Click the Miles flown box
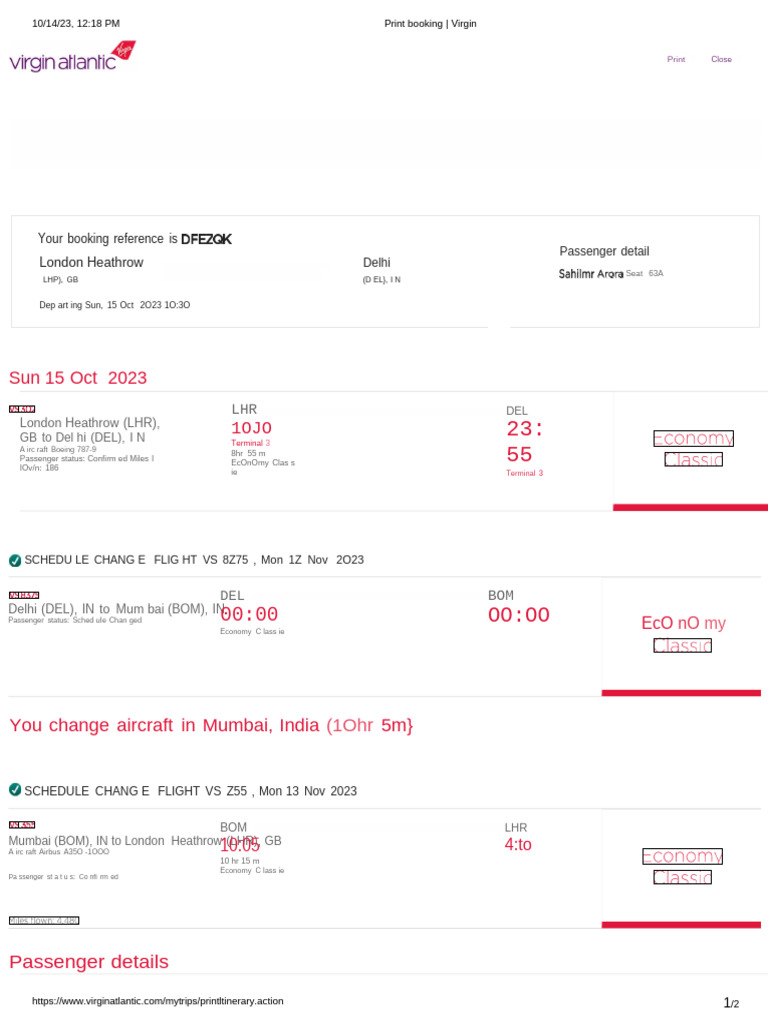 44,920
